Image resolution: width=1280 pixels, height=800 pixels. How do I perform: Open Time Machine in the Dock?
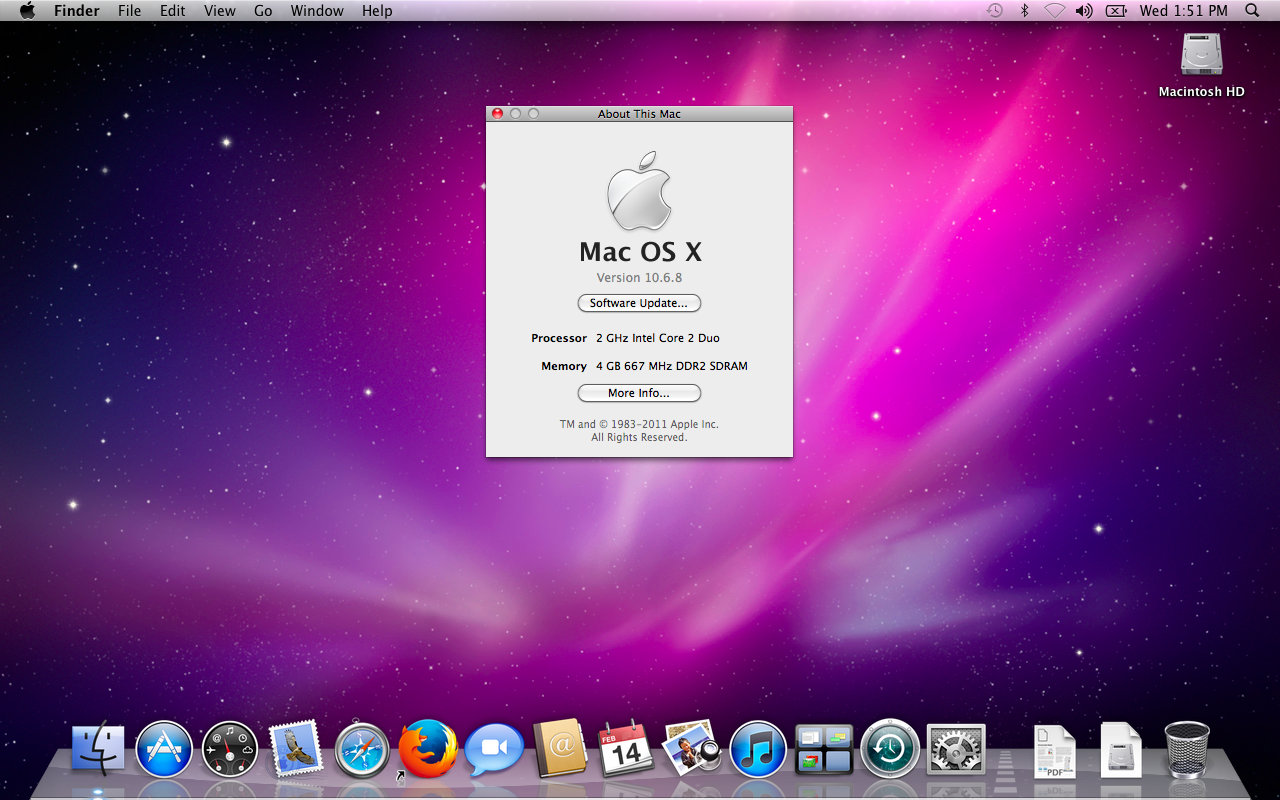click(x=890, y=749)
